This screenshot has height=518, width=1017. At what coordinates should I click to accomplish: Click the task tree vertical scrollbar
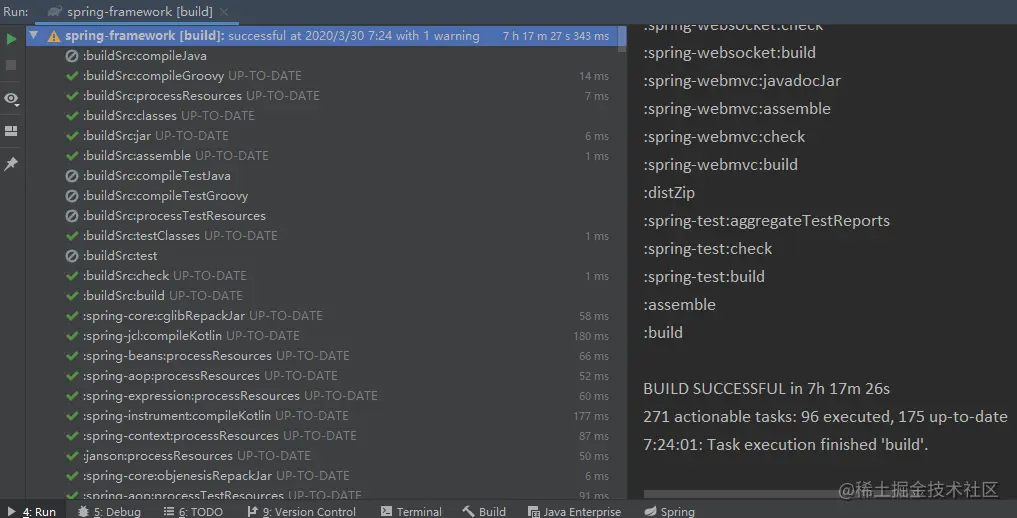click(623, 39)
